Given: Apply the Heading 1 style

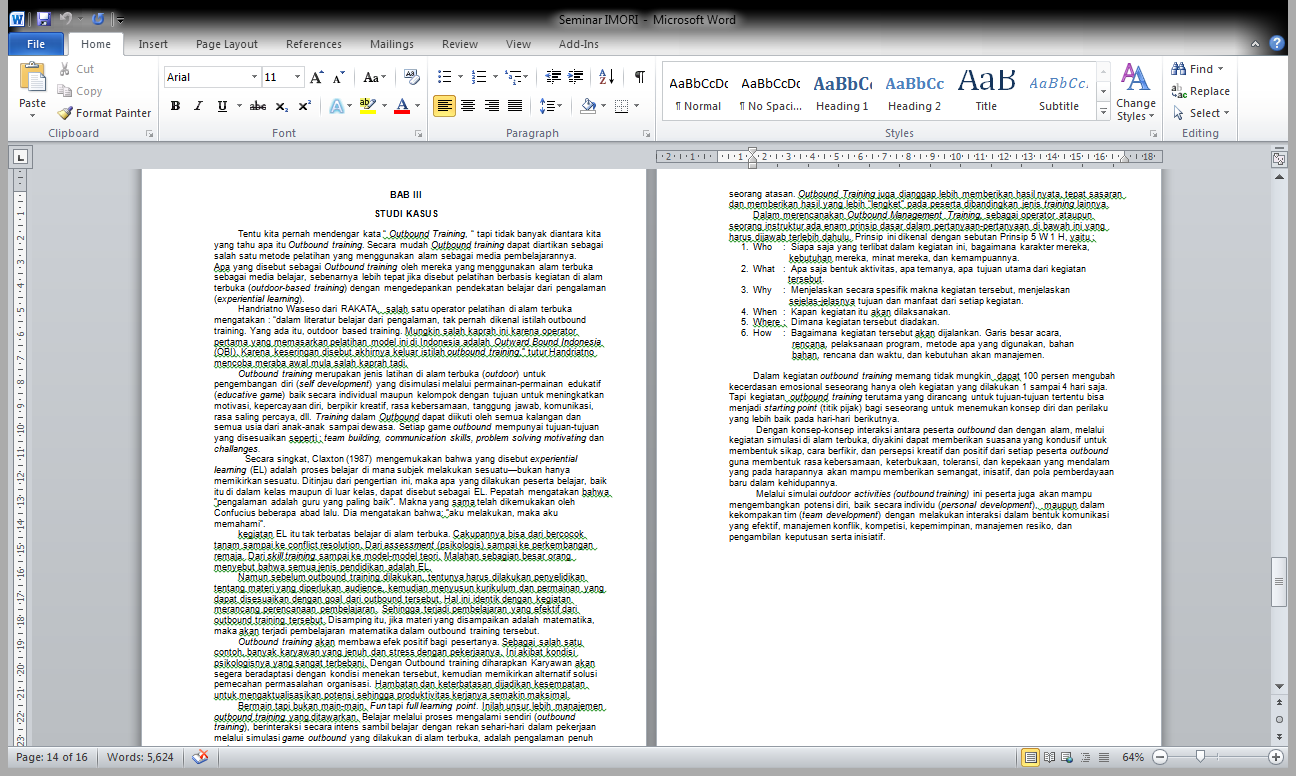Looking at the screenshot, I should [x=841, y=93].
